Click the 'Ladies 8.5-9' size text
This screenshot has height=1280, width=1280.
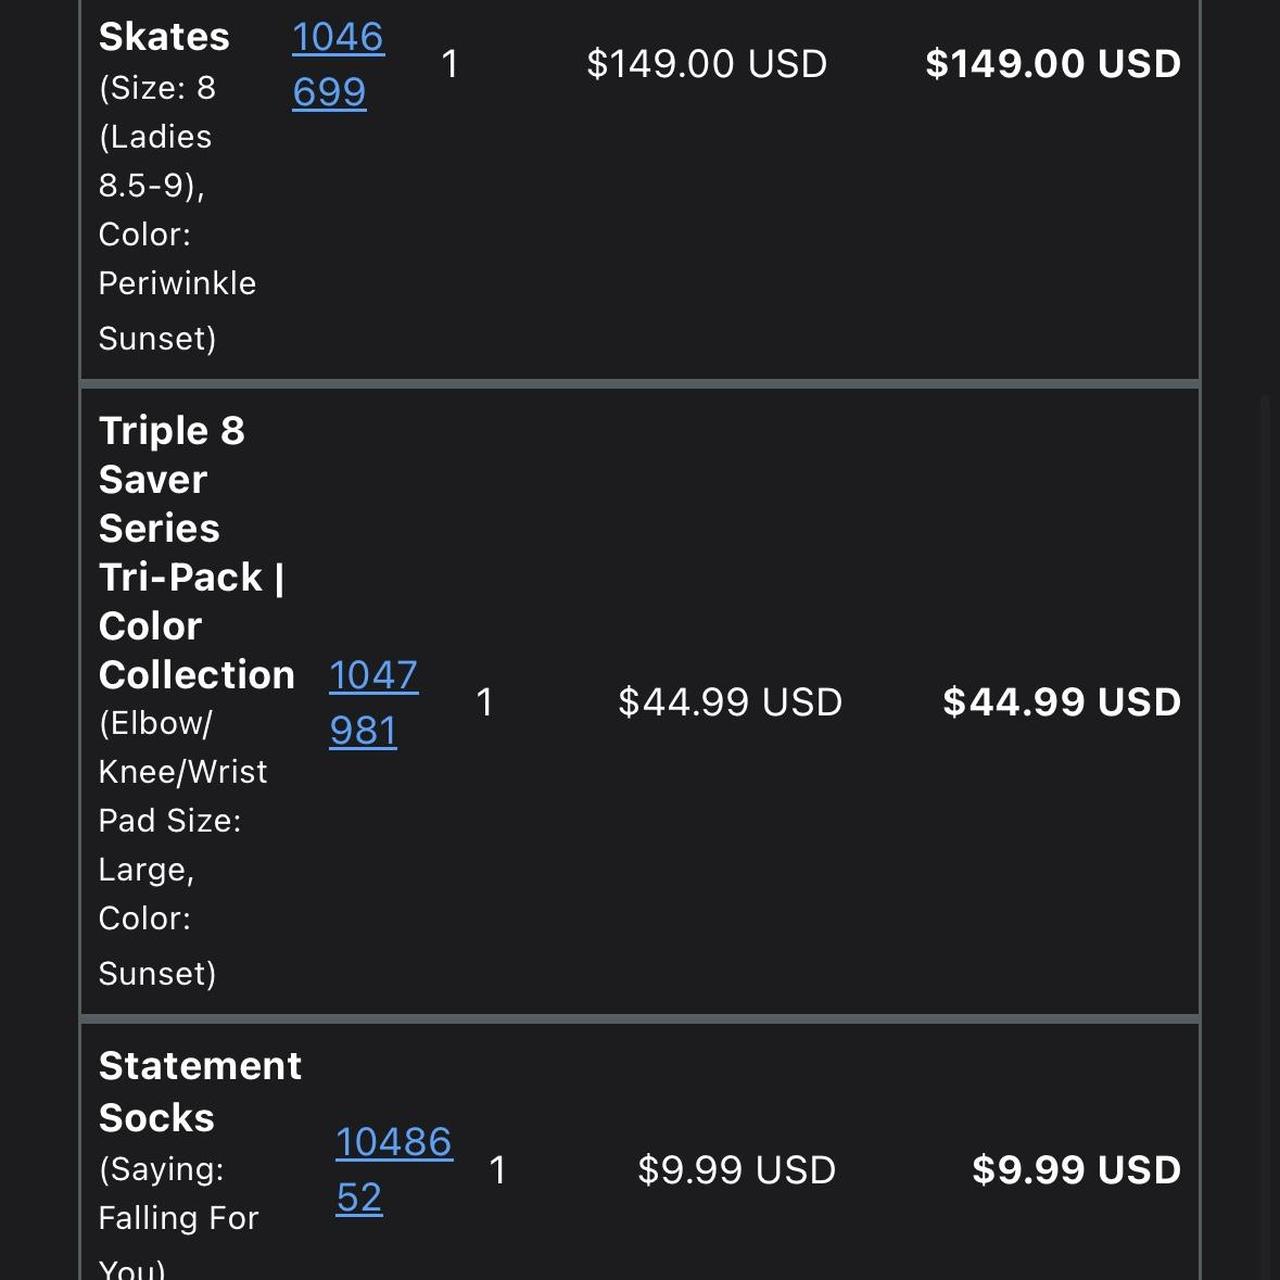point(155,160)
